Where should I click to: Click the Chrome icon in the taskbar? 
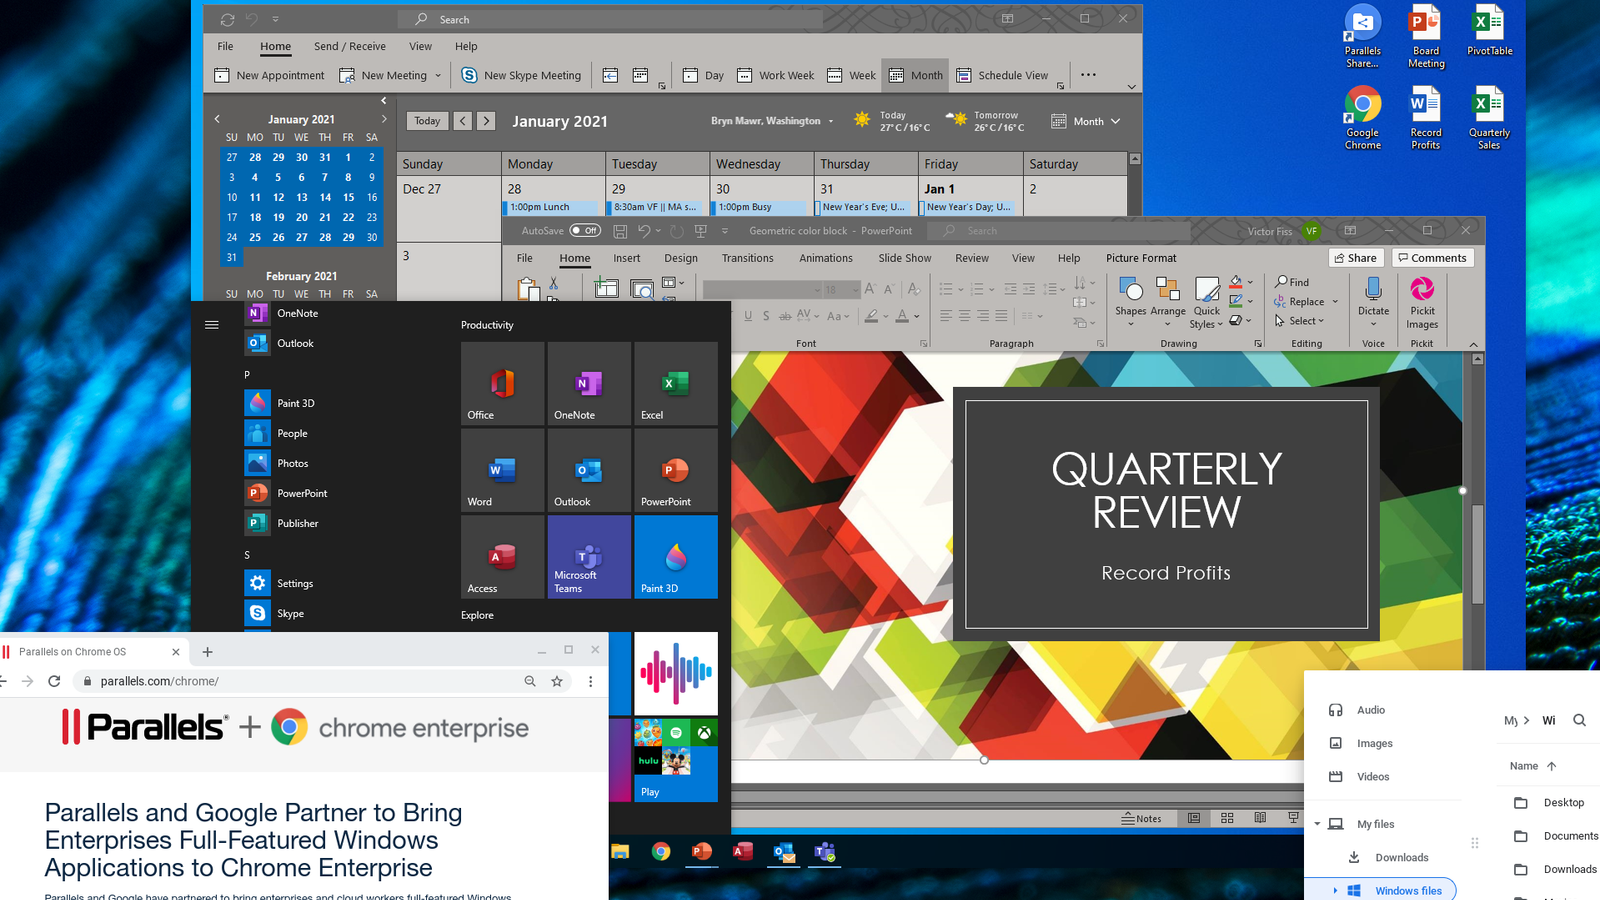661,852
